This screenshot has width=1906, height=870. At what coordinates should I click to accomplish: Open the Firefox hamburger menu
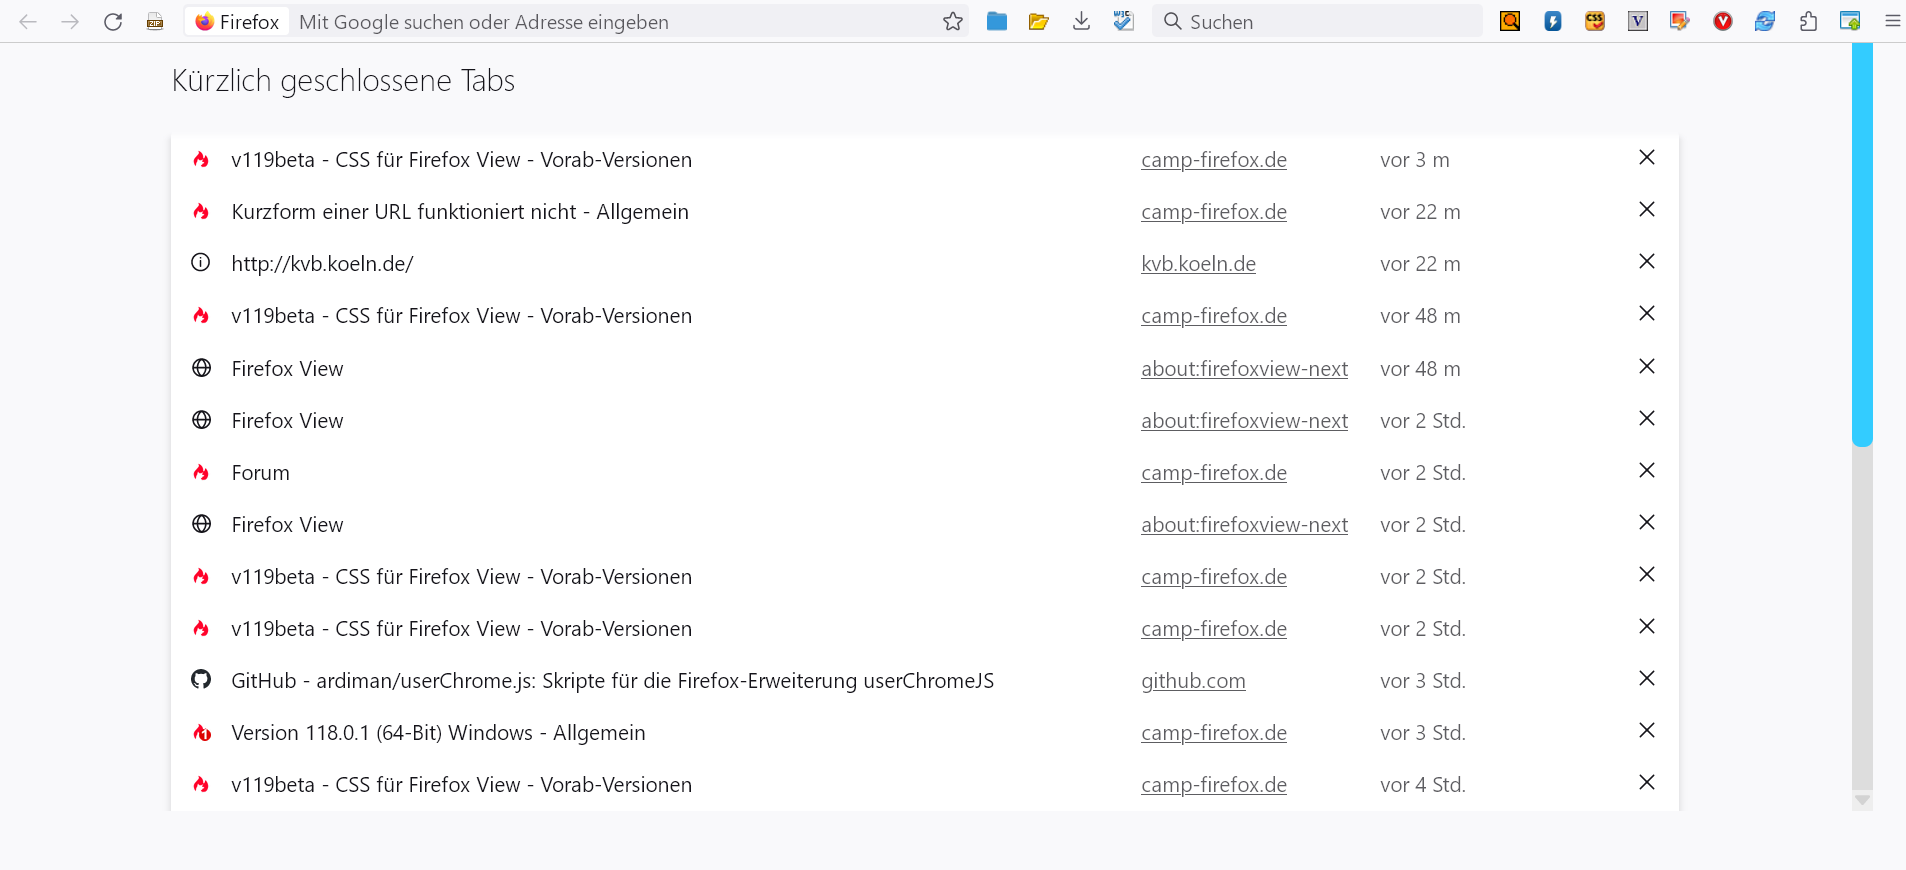pyautogui.click(x=1892, y=22)
